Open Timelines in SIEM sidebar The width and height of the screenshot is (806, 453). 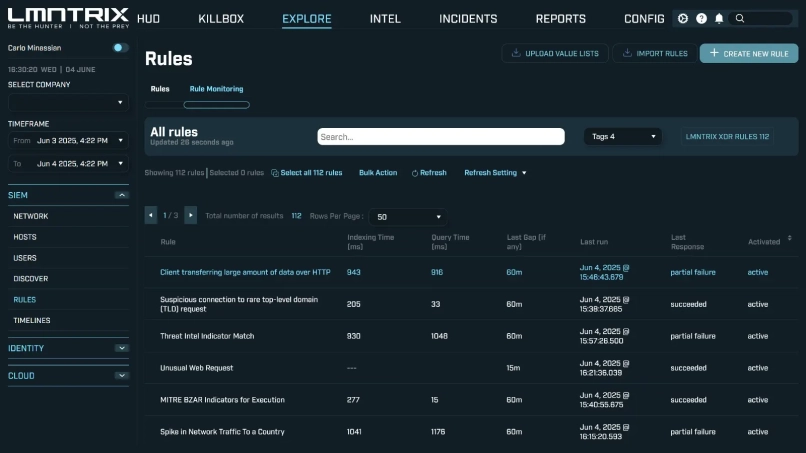(x=32, y=320)
